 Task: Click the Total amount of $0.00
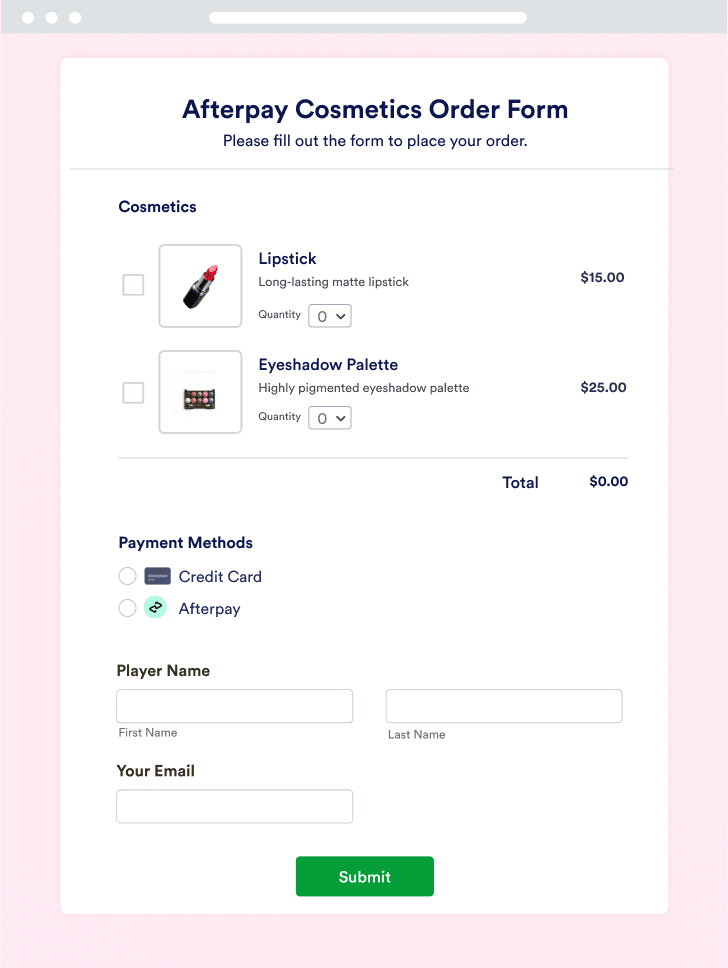pos(607,482)
